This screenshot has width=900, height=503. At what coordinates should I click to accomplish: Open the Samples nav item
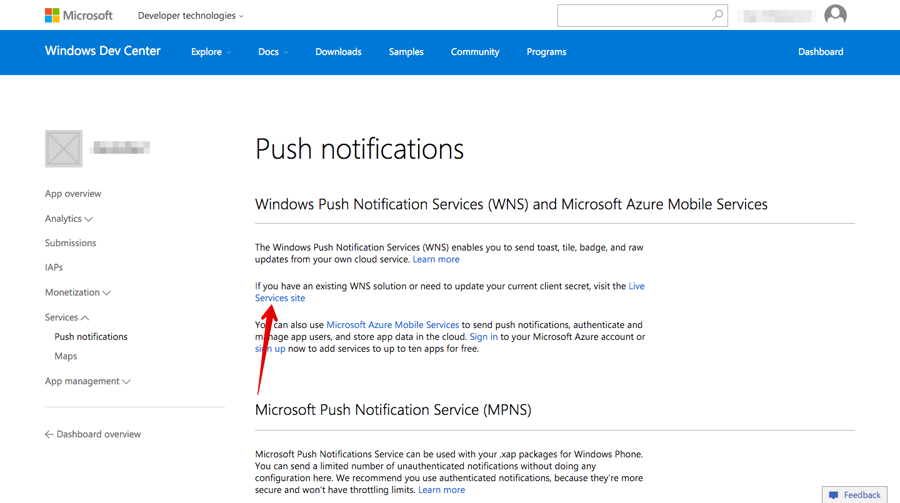tap(406, 52)
